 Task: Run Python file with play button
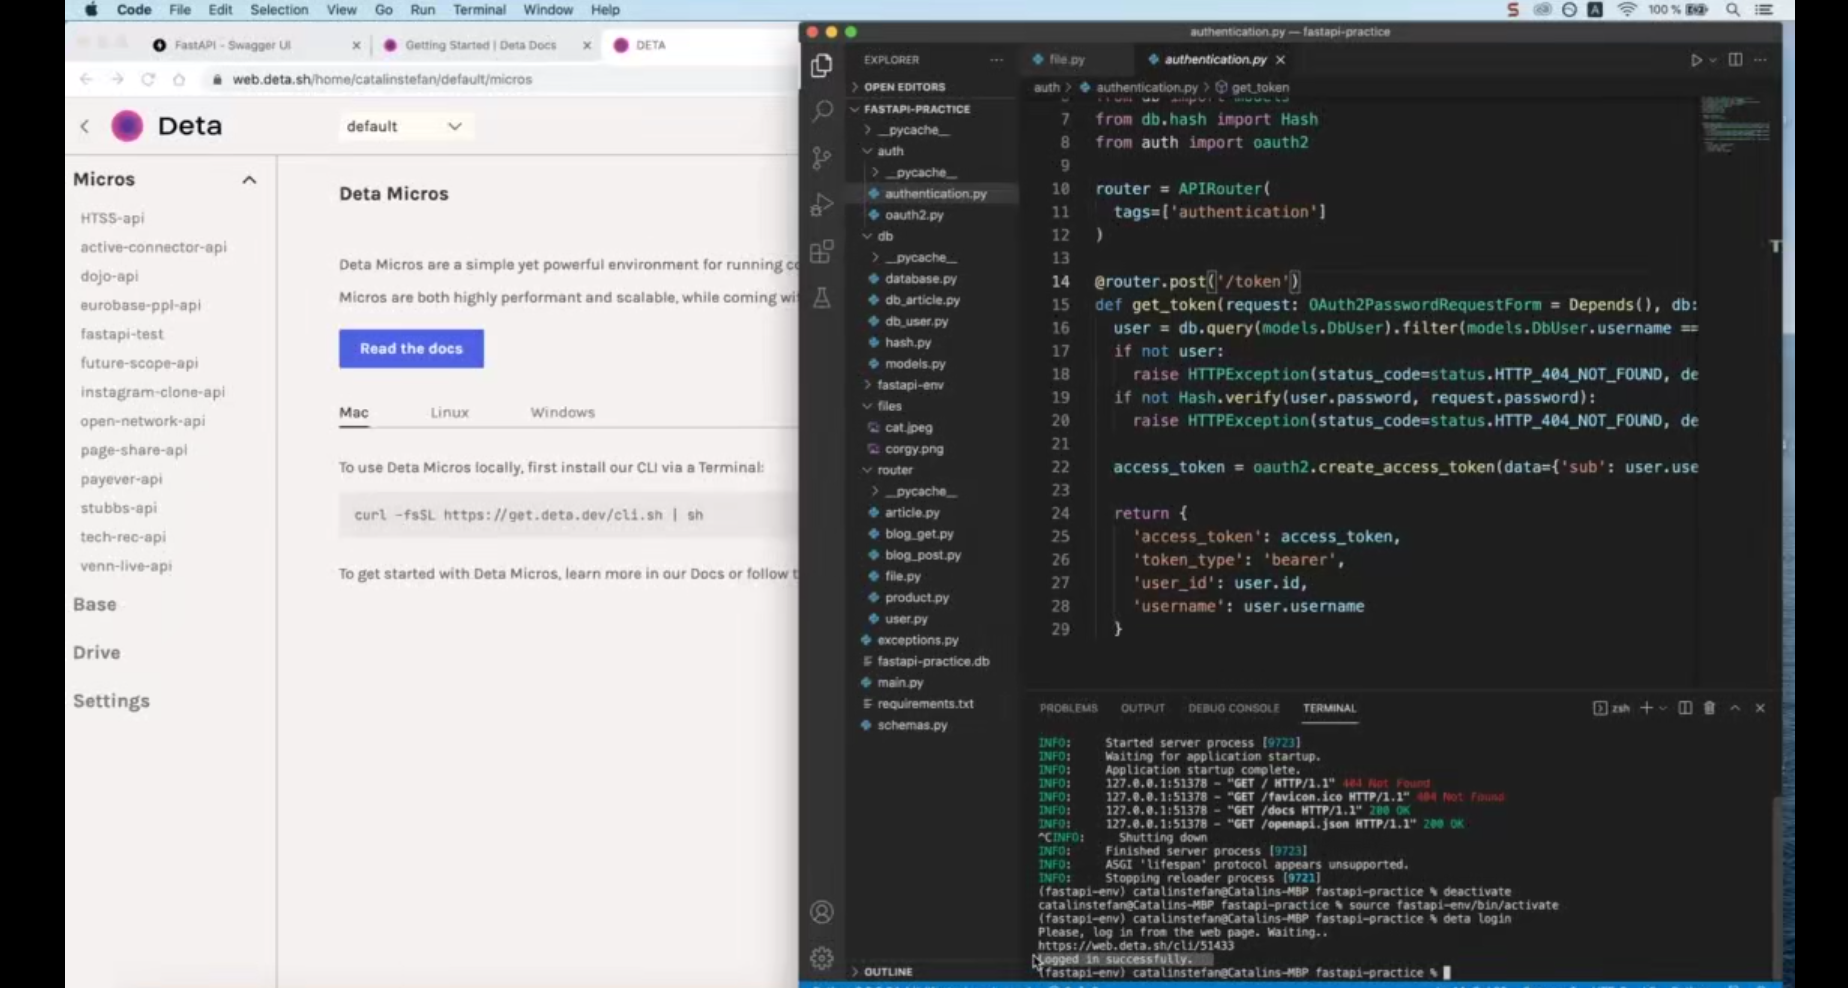1696,60
